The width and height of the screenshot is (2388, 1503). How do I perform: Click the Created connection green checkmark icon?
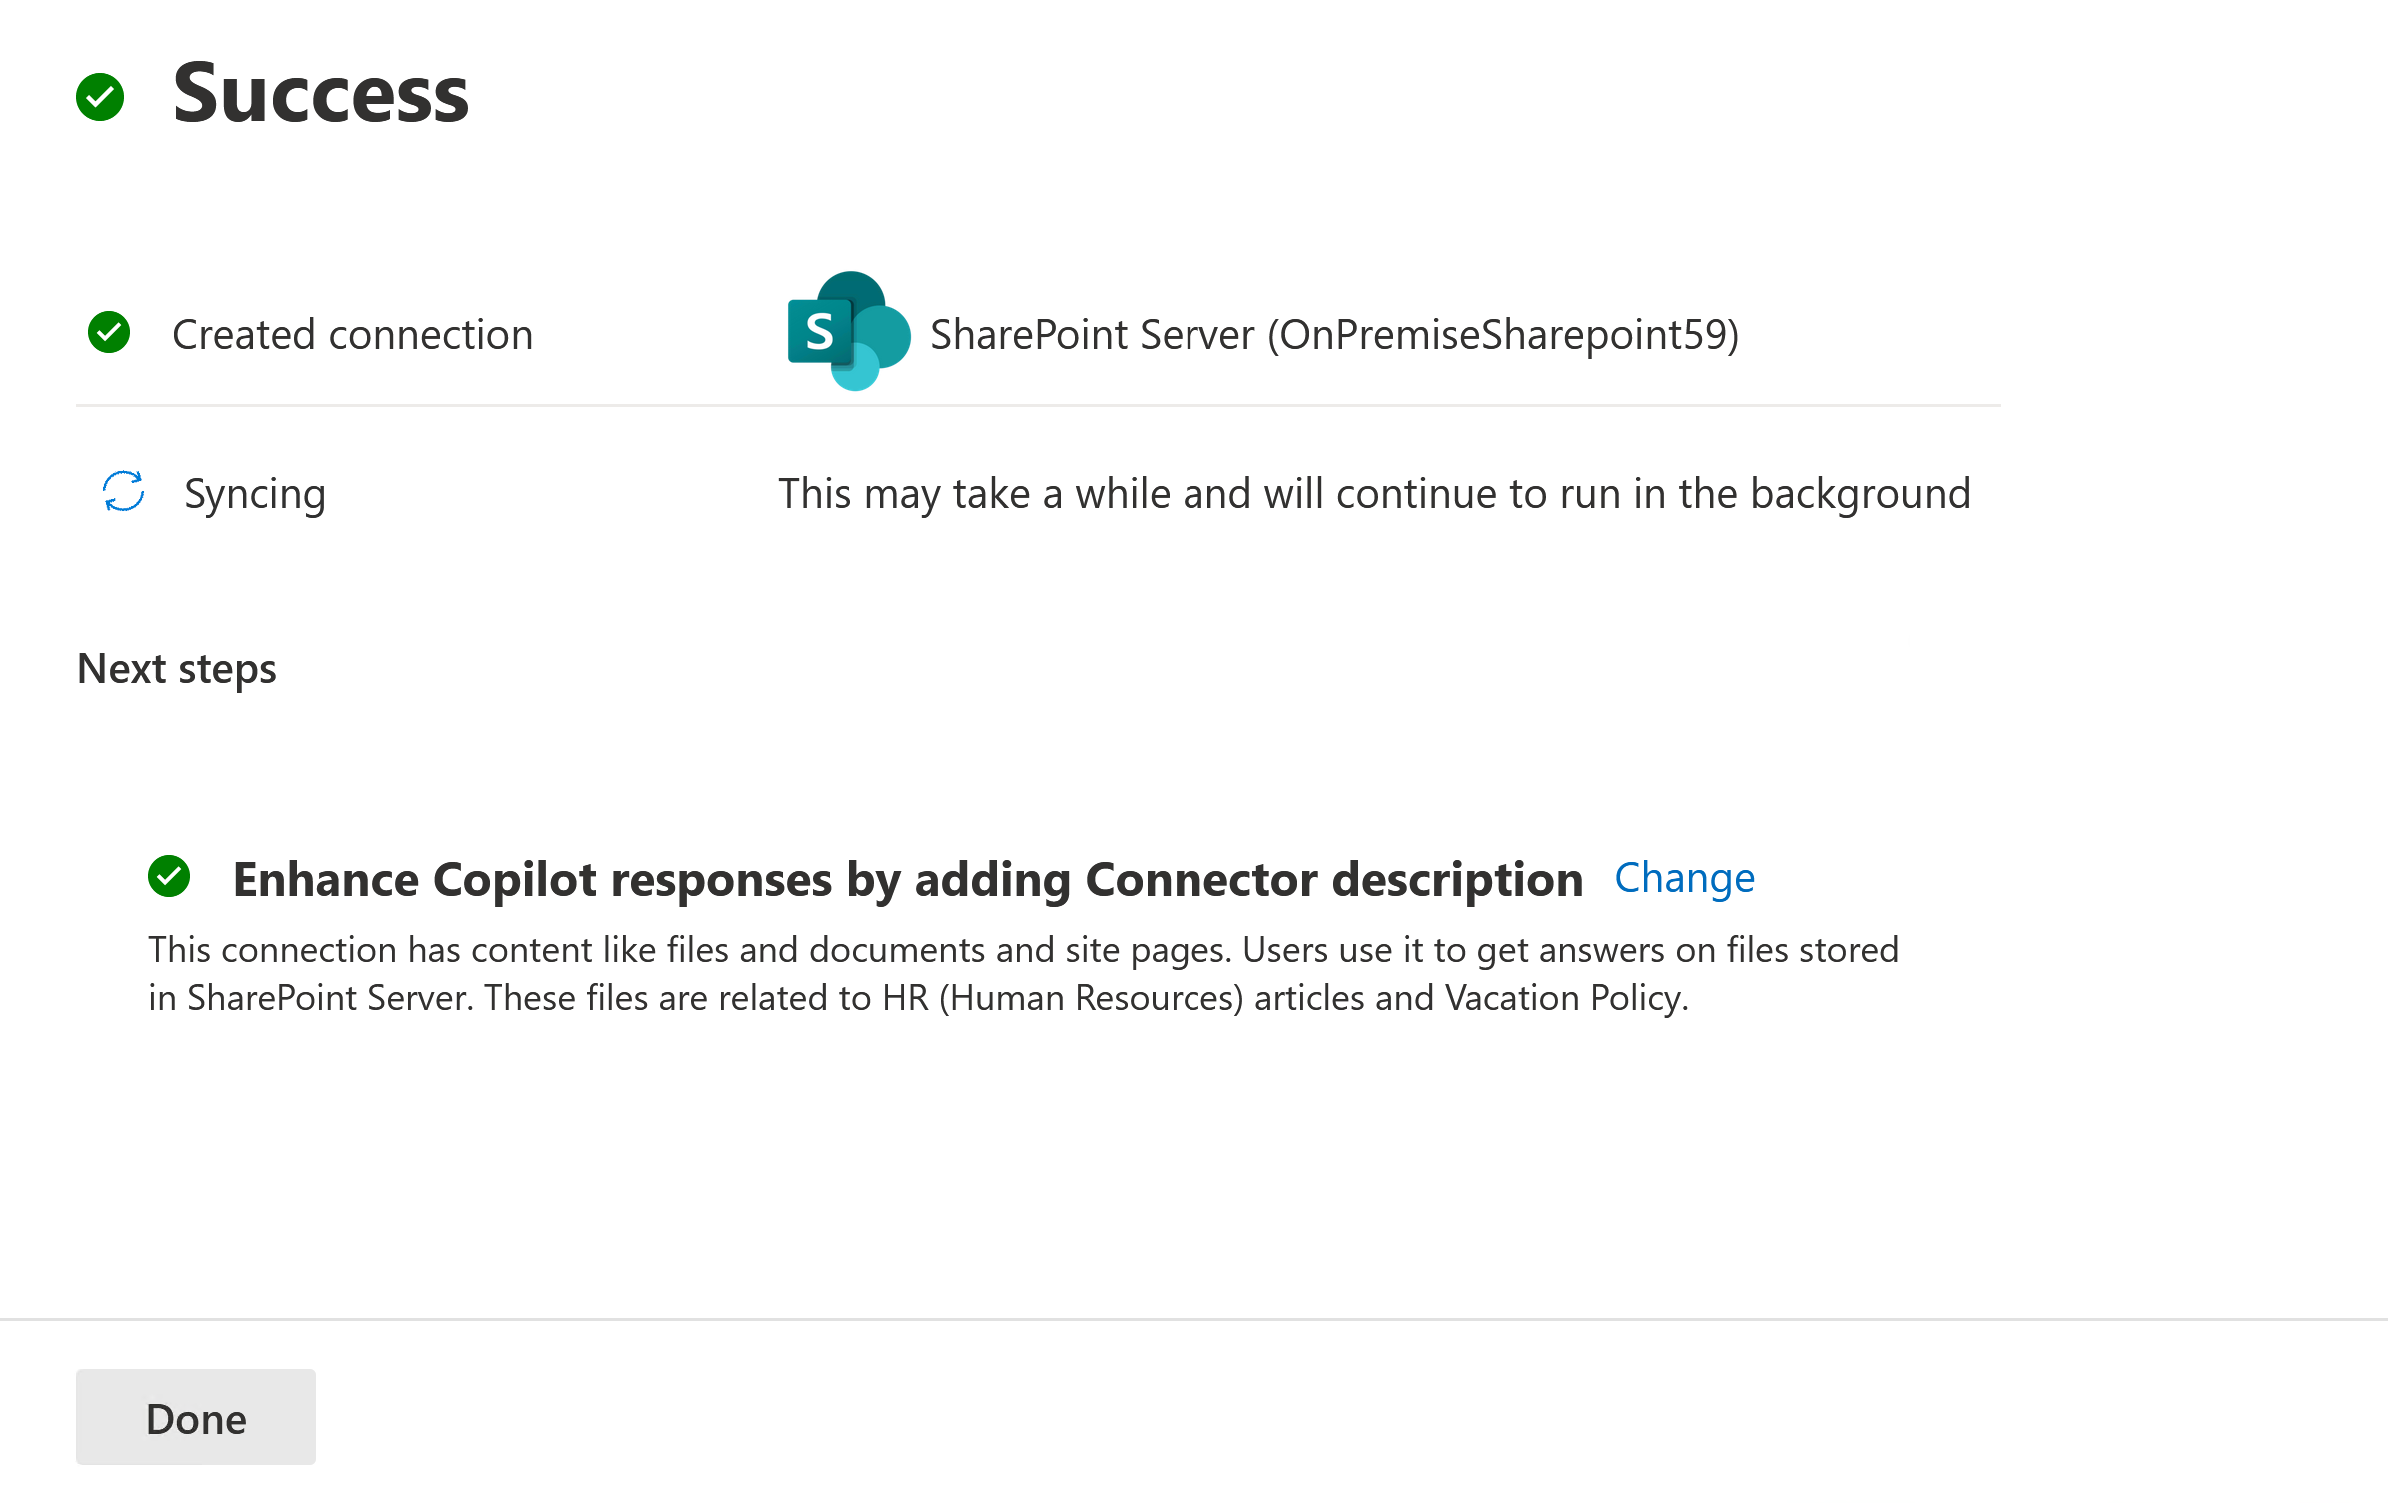click(109, 333)
